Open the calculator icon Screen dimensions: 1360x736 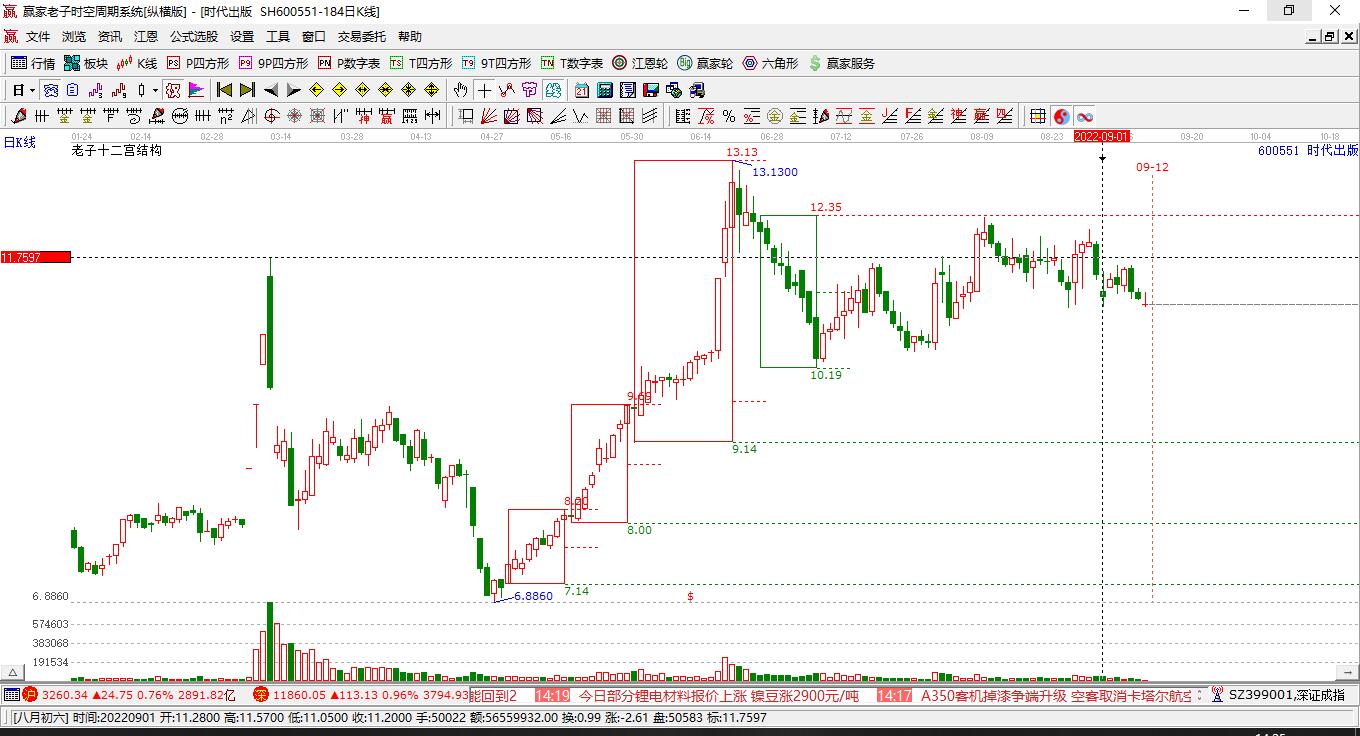click(604, 90)
